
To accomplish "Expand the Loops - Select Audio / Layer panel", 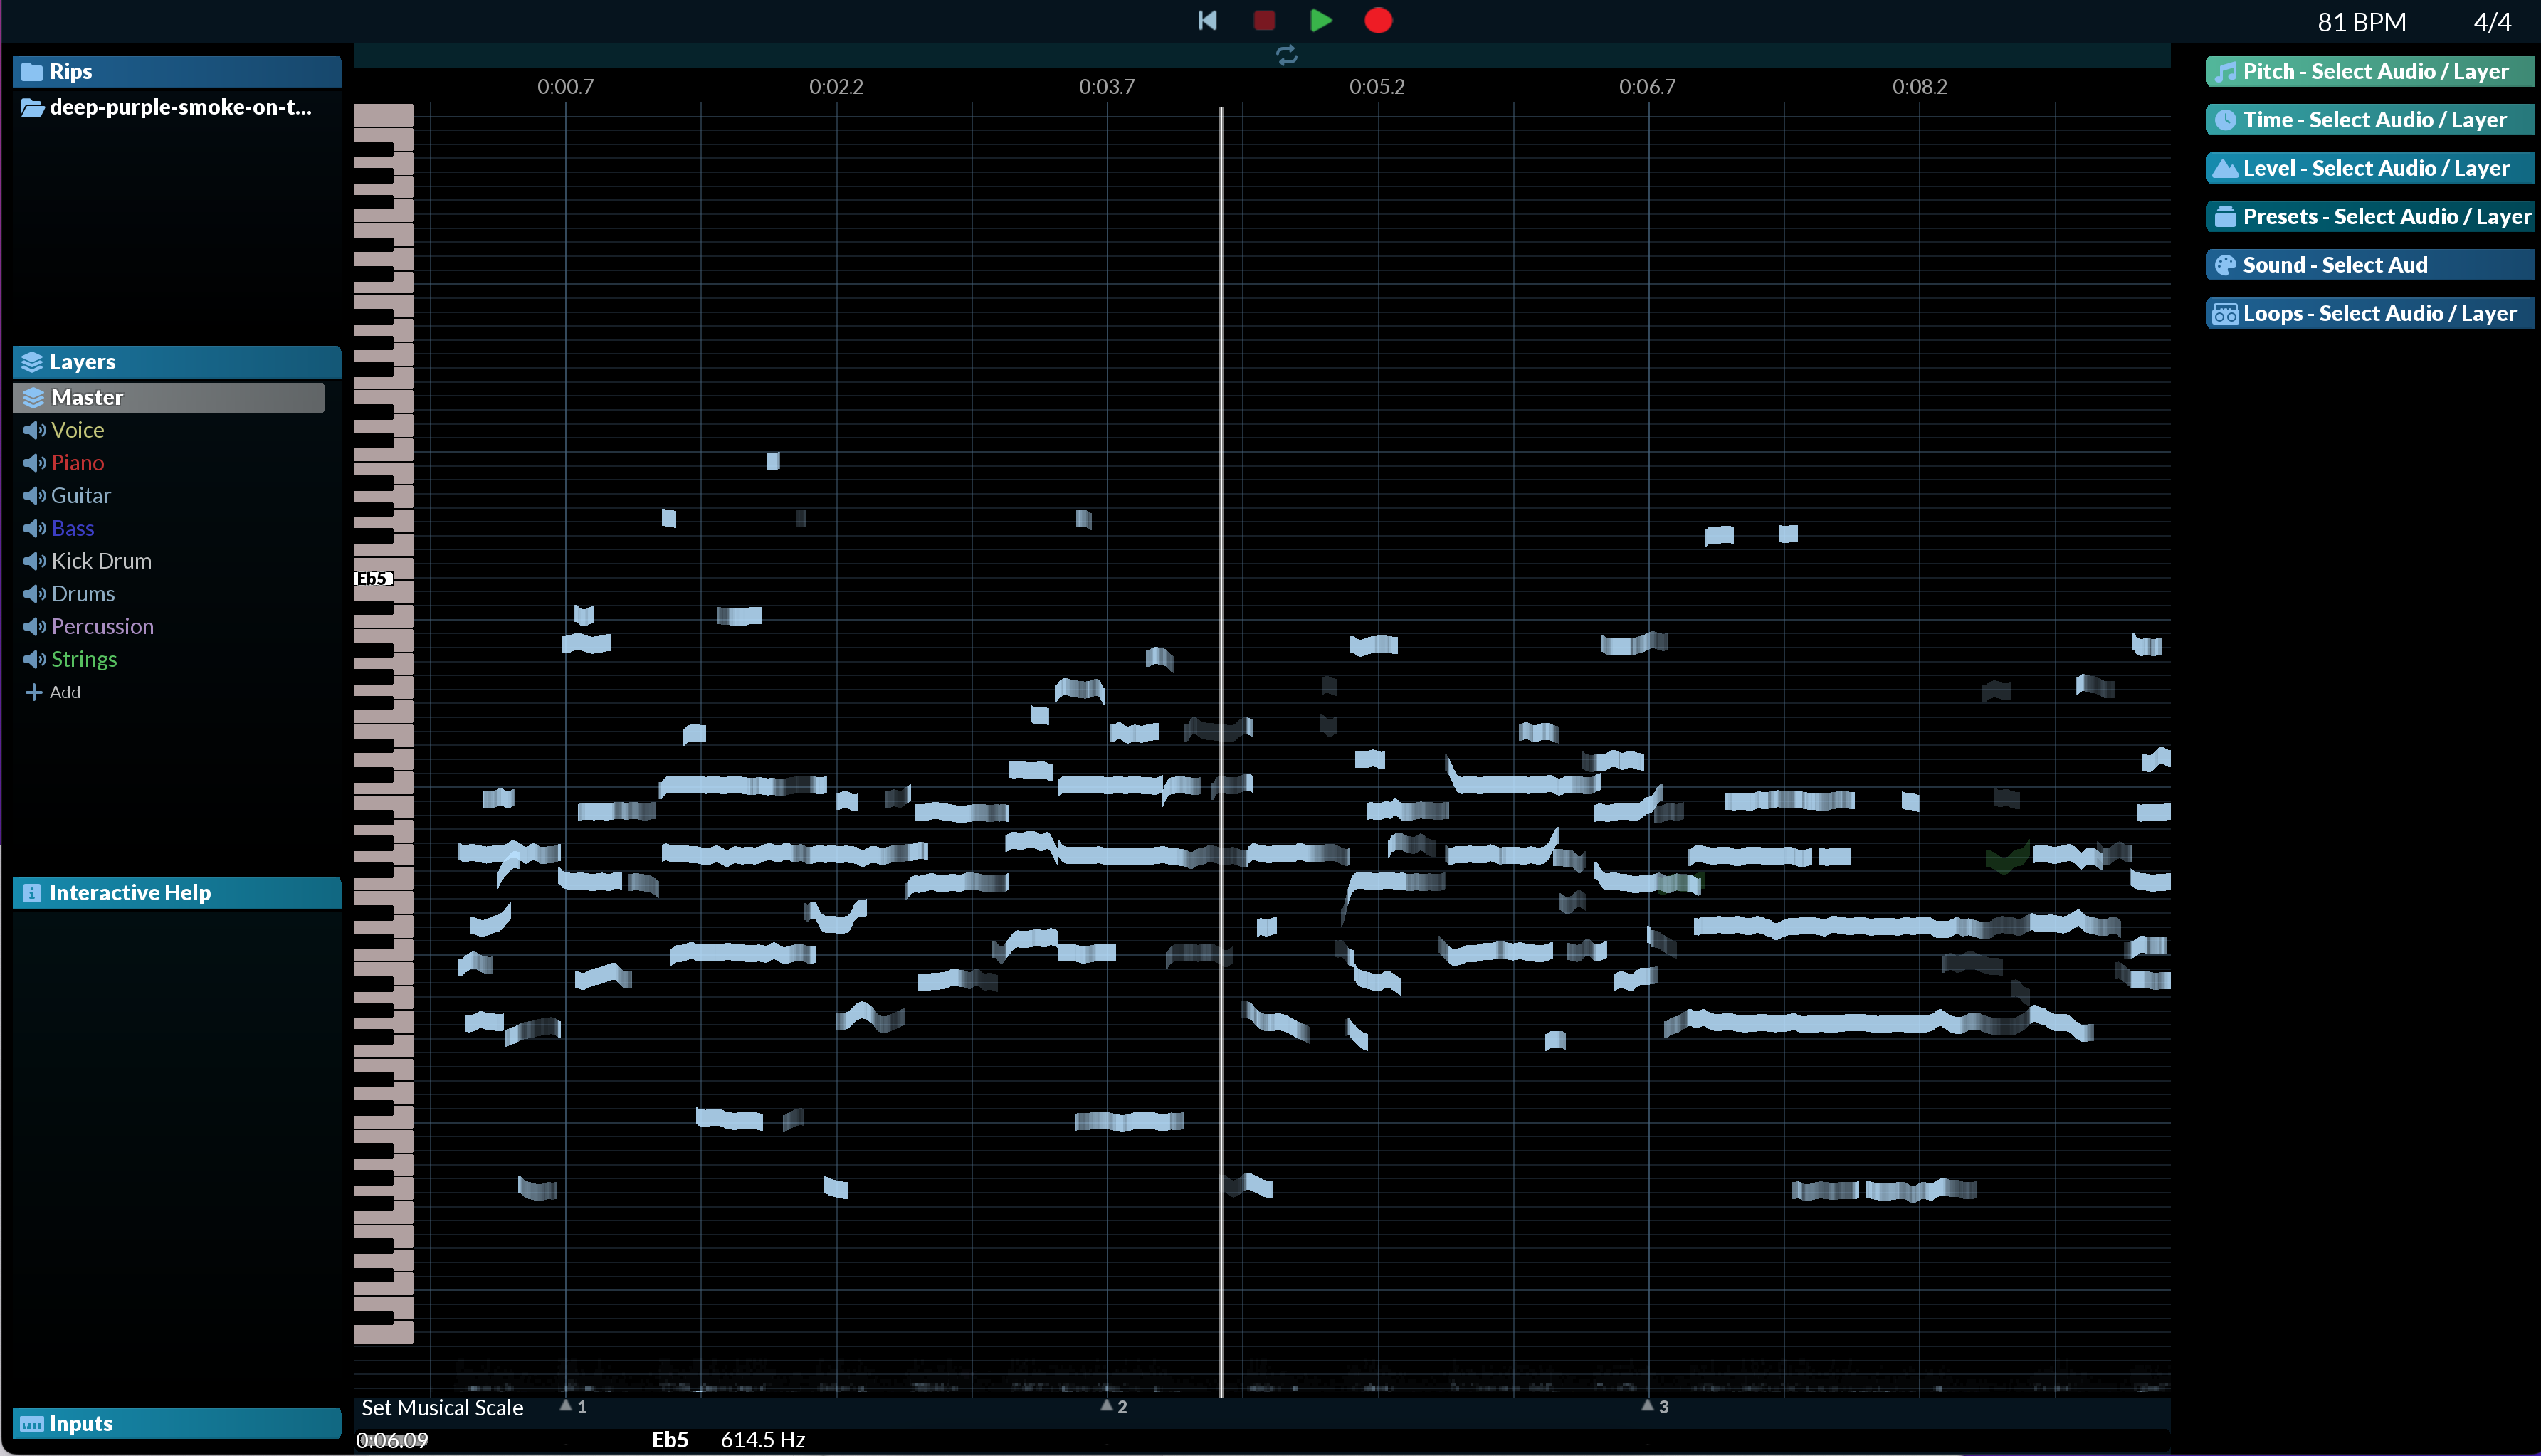I will pyautogui.click(x=2369, y=312).
